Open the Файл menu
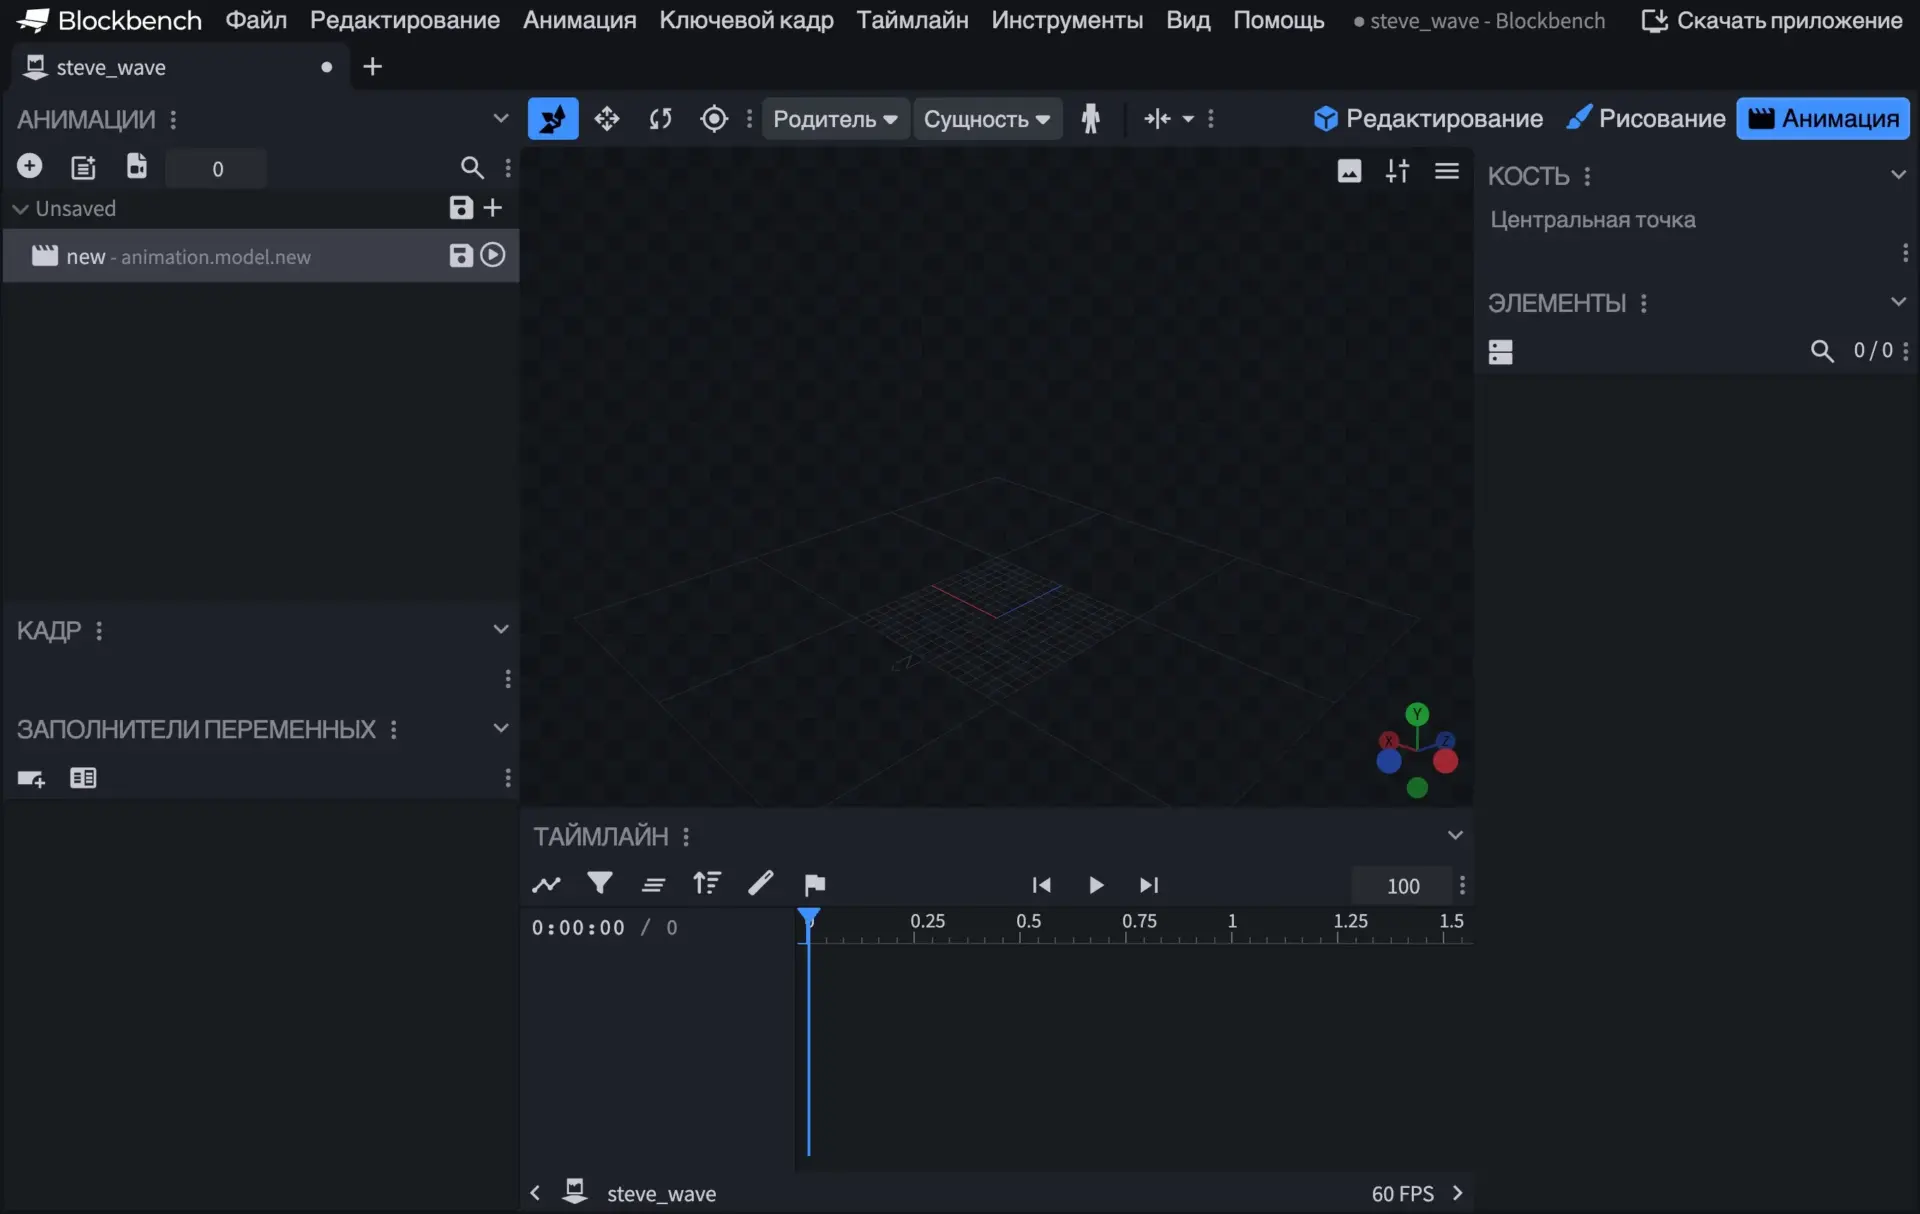Image resolution: width=1920 pixels, height=1214 pixels. coord(256,20)
